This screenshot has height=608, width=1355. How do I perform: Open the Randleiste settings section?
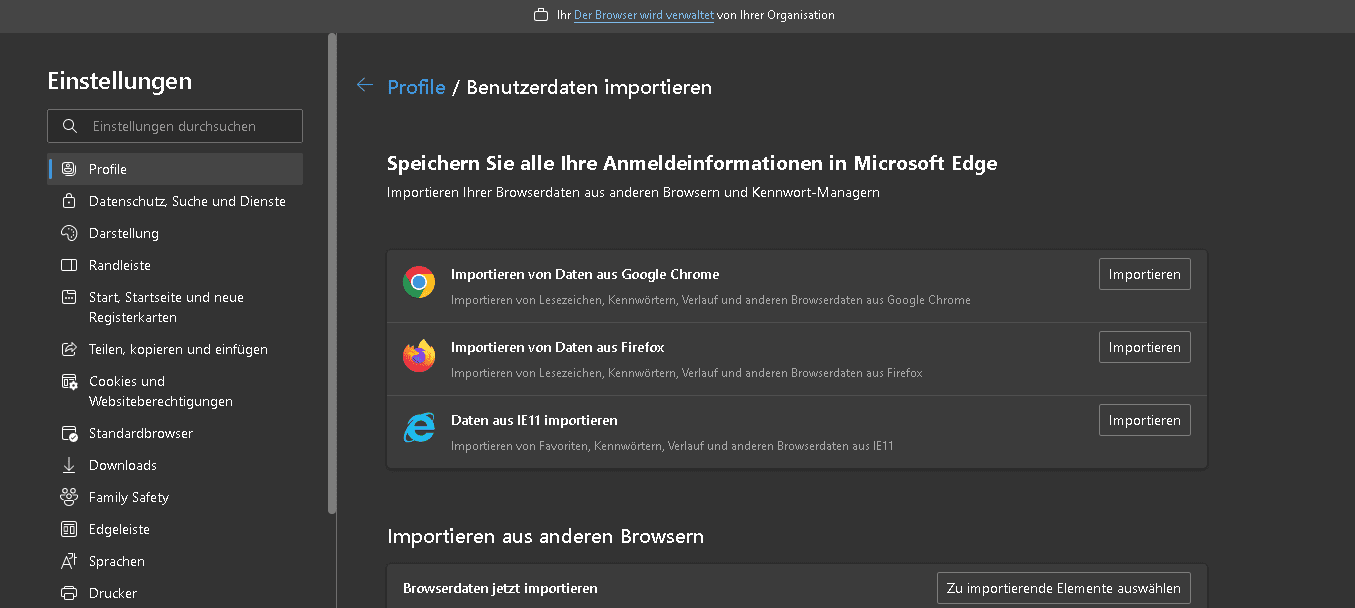coord(120,265)
